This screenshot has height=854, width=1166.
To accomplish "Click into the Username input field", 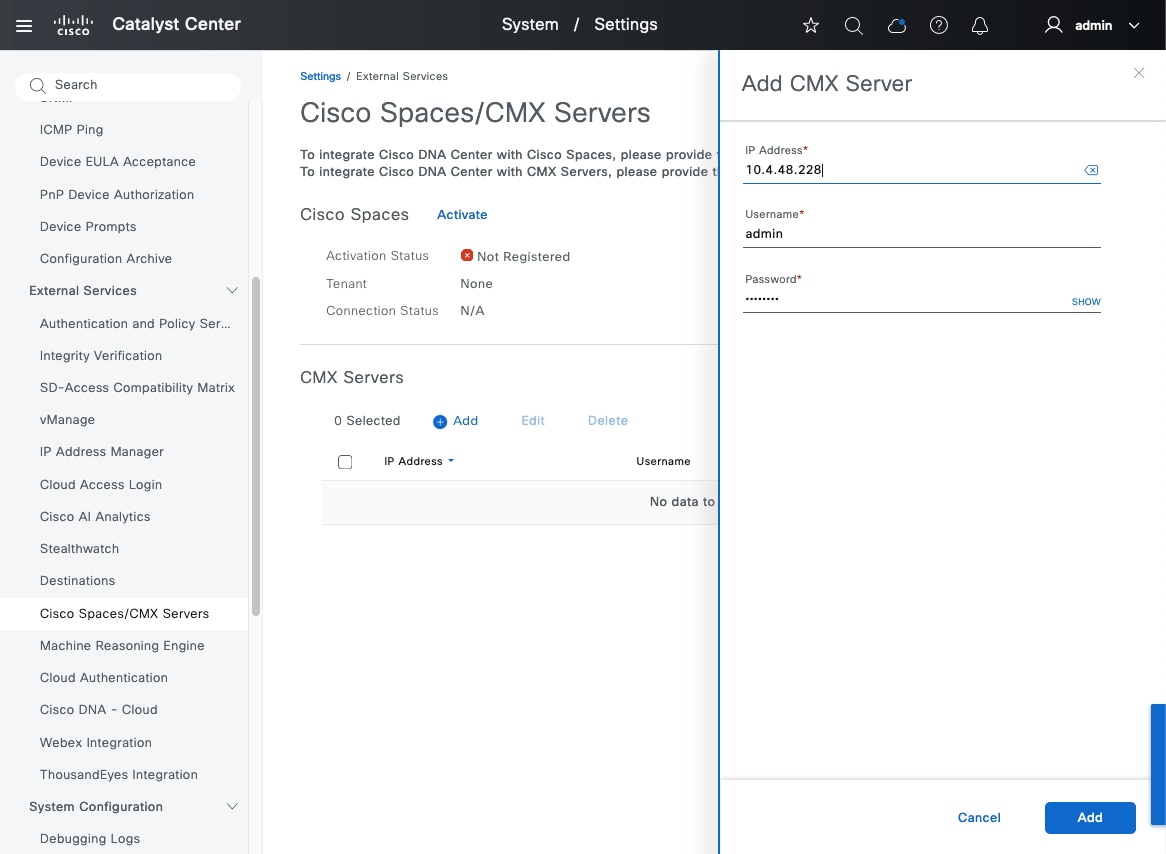I will [x=920, y=234].
